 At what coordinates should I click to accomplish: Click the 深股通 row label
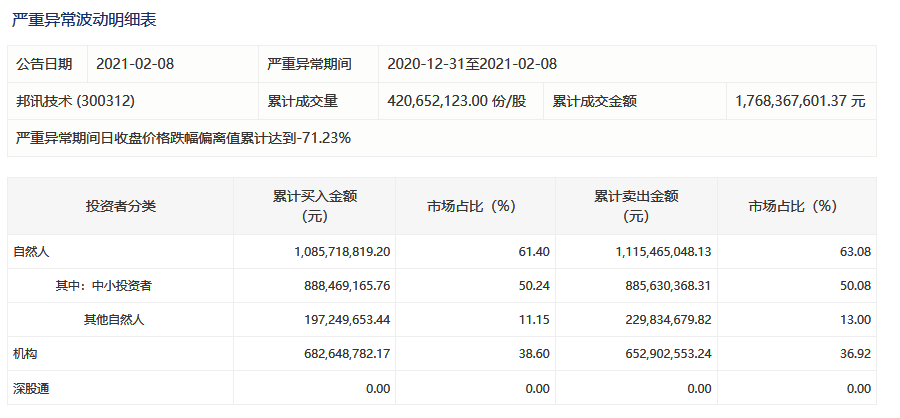tap(31, 389)
